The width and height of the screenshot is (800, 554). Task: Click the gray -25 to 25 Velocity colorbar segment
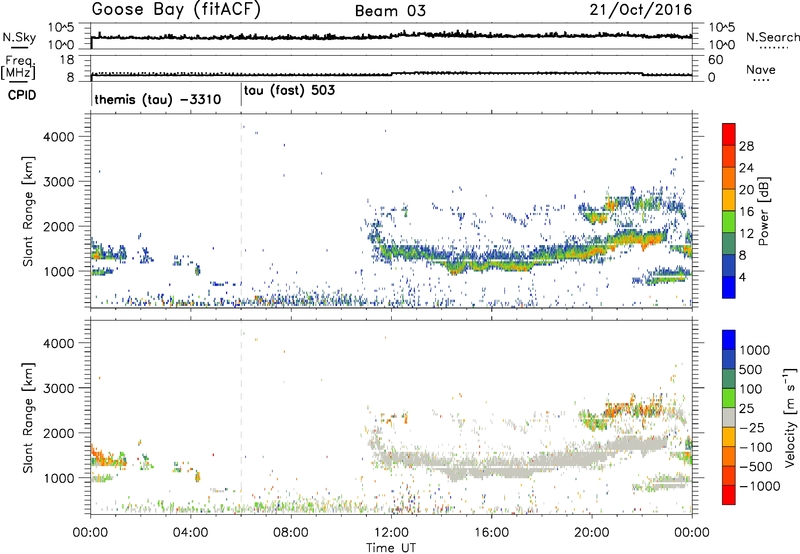pyautogui.click(x=729, y=417)
